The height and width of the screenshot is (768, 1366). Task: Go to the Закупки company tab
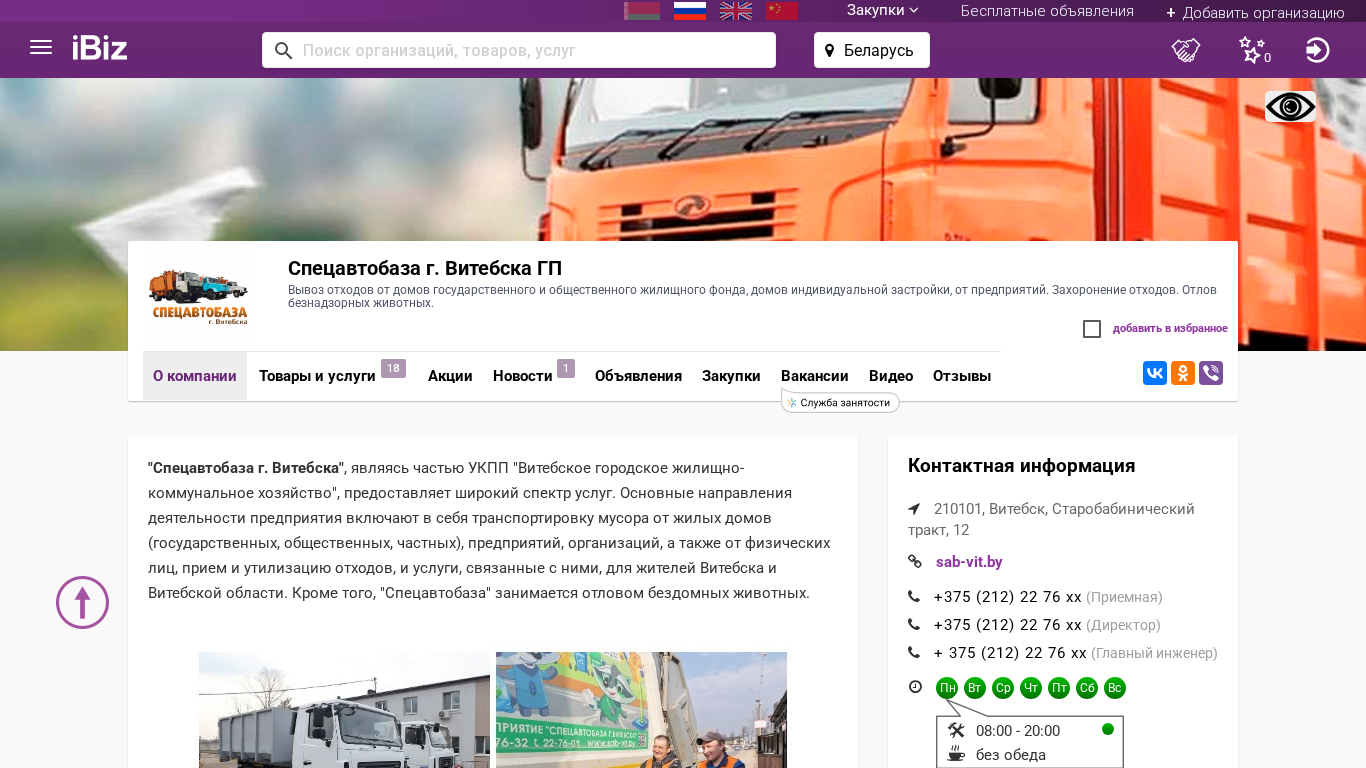[731, 376]
